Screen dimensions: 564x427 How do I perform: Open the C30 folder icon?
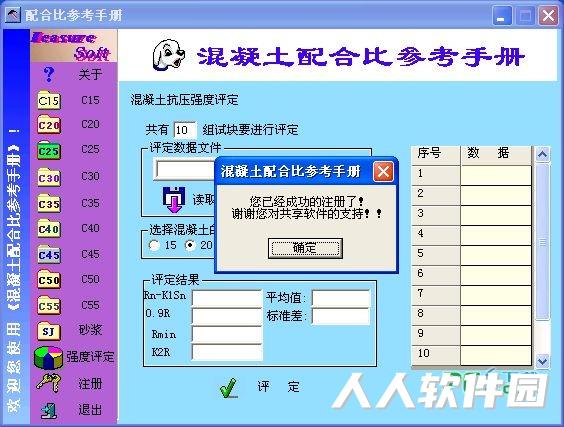point(49,177)
